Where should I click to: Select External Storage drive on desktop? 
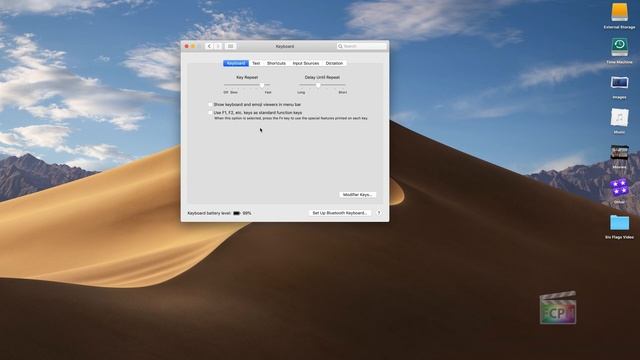click(619, 12)
